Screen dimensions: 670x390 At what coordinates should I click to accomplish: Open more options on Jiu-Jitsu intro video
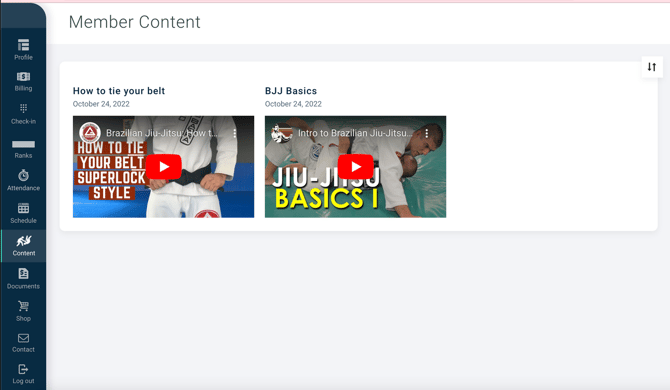[426, 133]
